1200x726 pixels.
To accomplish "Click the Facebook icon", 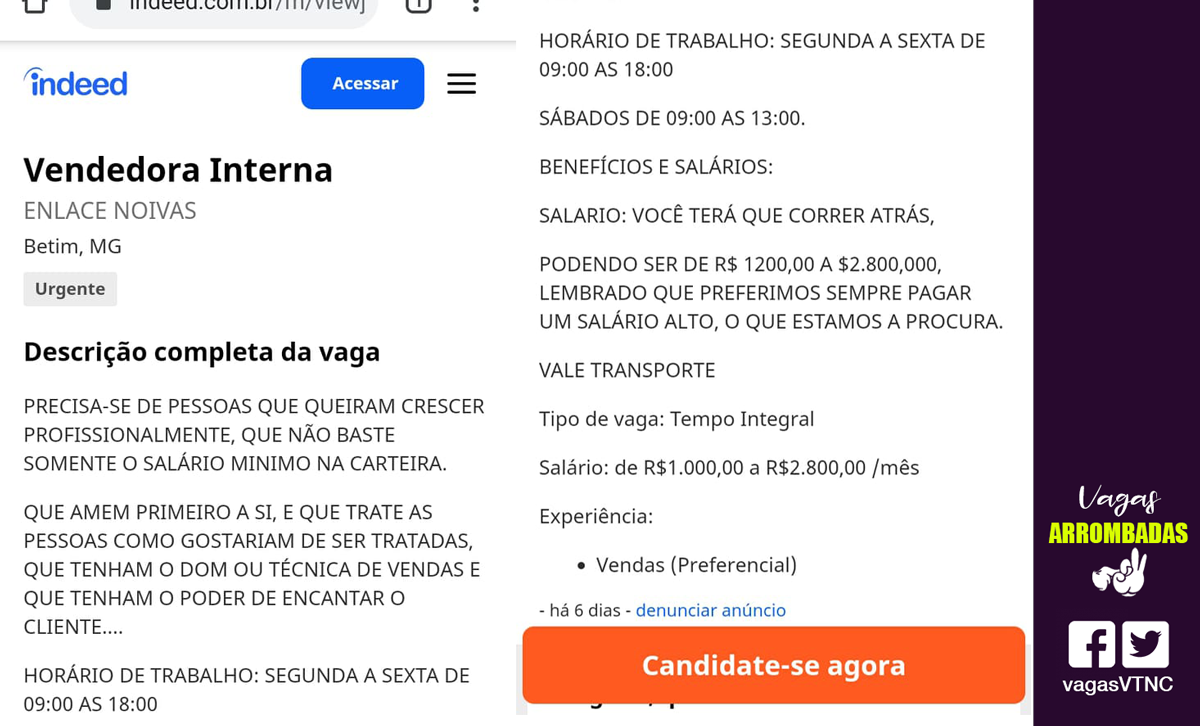I will coord(1091,644).
